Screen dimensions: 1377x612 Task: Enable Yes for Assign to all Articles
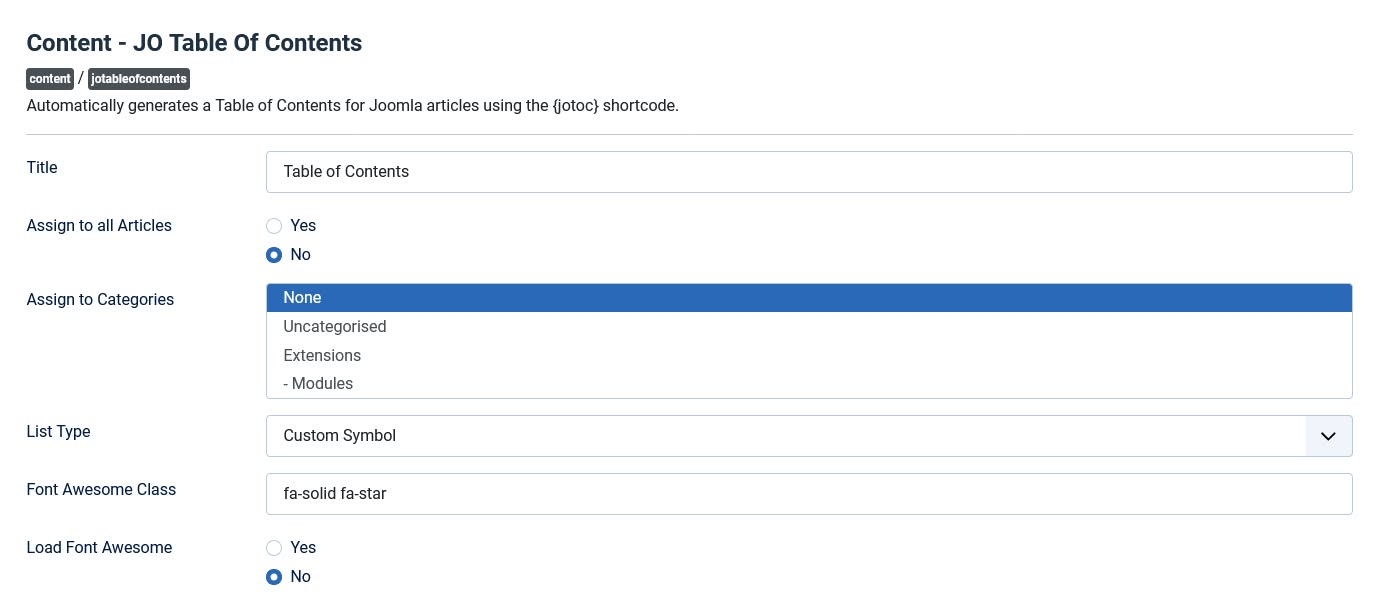point(274,225)
